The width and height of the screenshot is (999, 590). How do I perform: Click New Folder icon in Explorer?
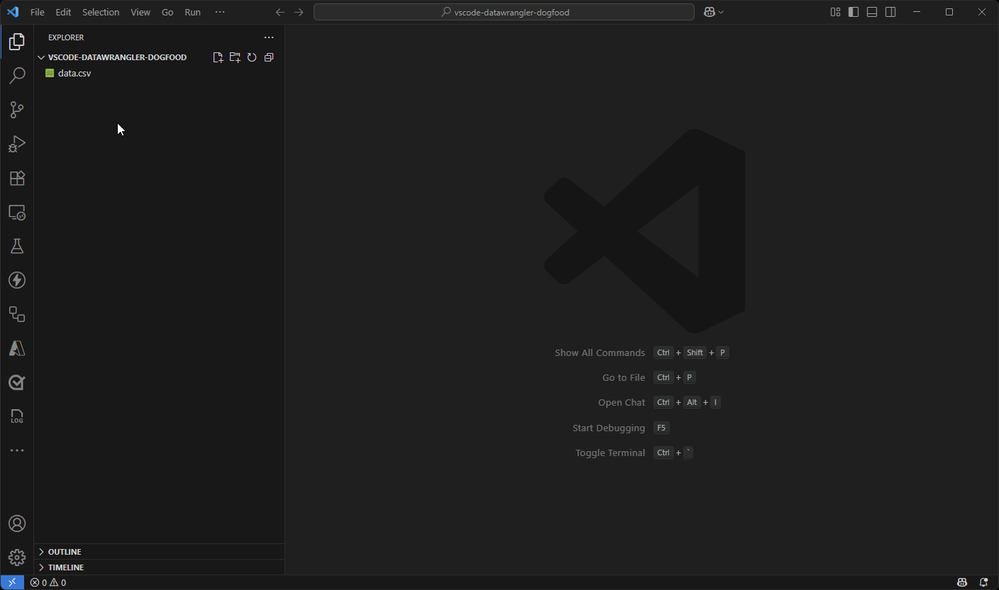(235, 57)
